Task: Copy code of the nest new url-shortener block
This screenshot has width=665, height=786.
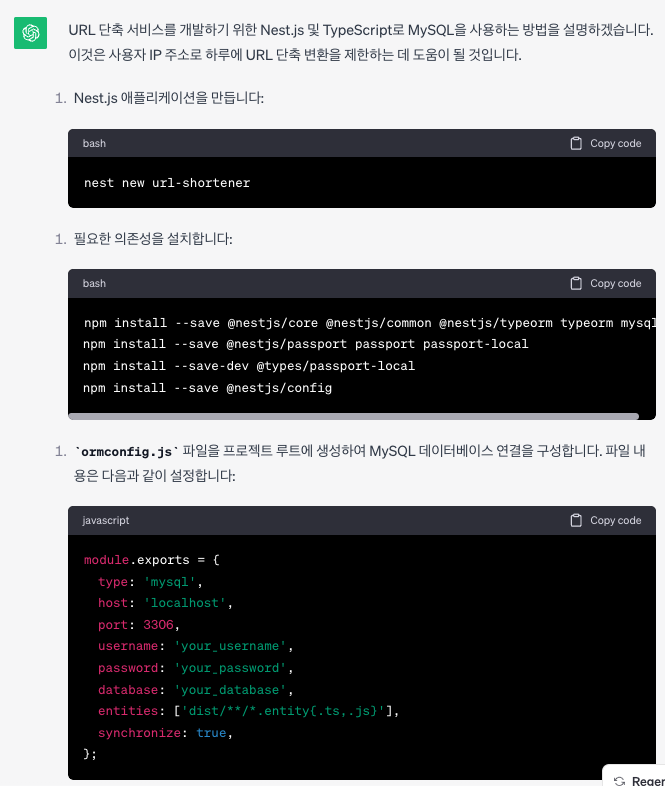Action: point(606,143)
